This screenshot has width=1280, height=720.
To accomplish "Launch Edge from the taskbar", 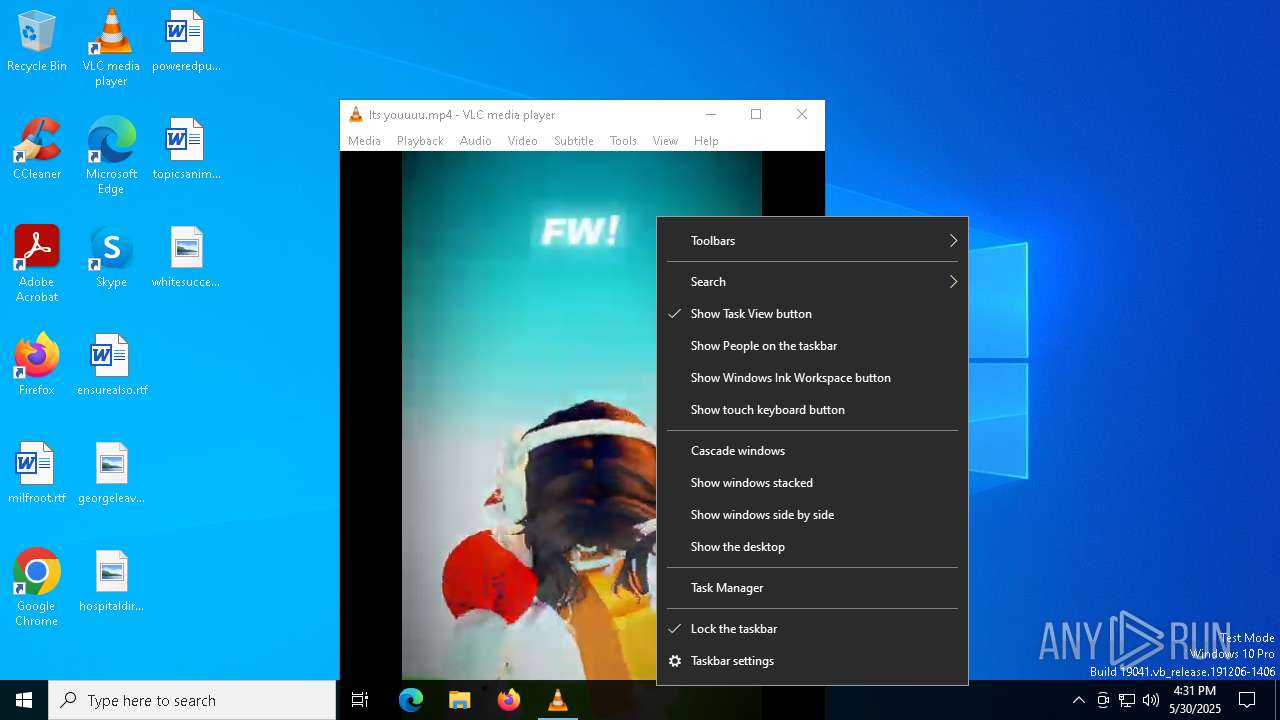I will point(411,700).
